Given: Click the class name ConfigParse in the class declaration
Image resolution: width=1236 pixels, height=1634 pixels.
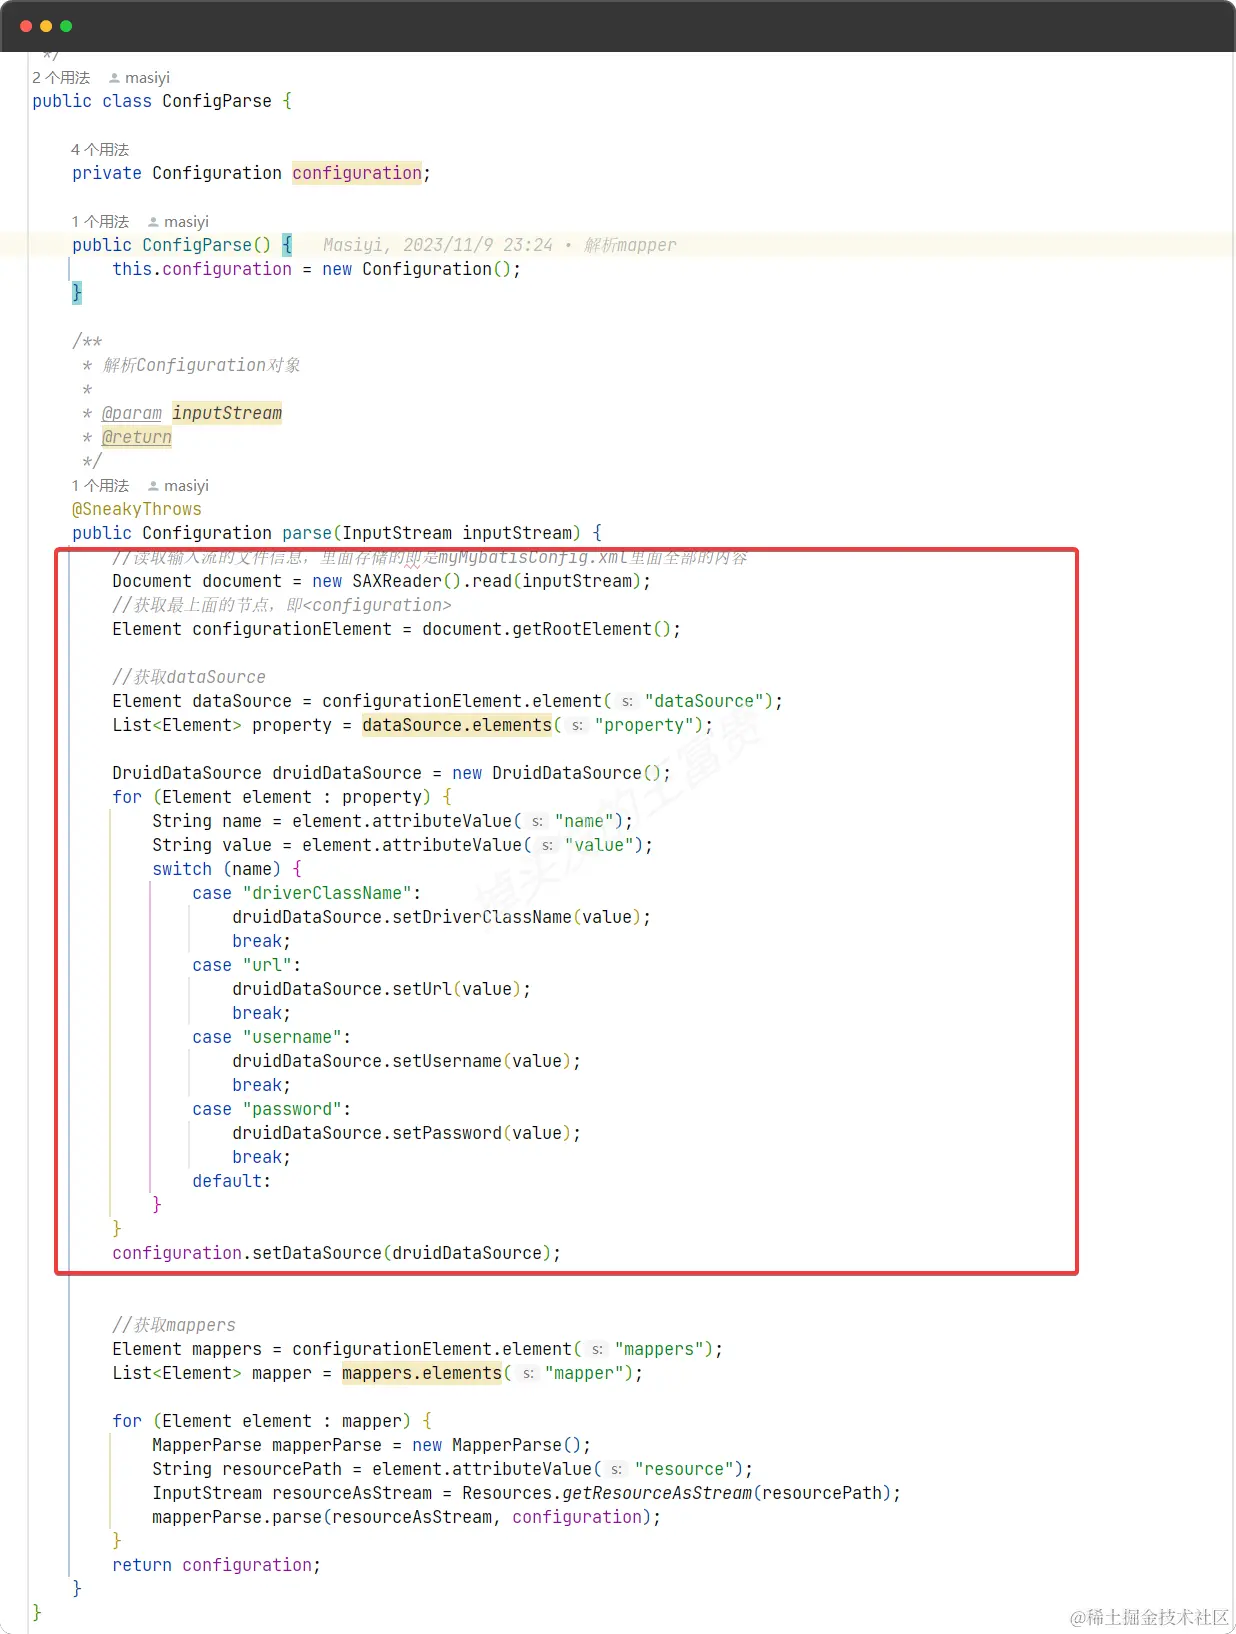Looking at the screenshot, I should 217,101.
